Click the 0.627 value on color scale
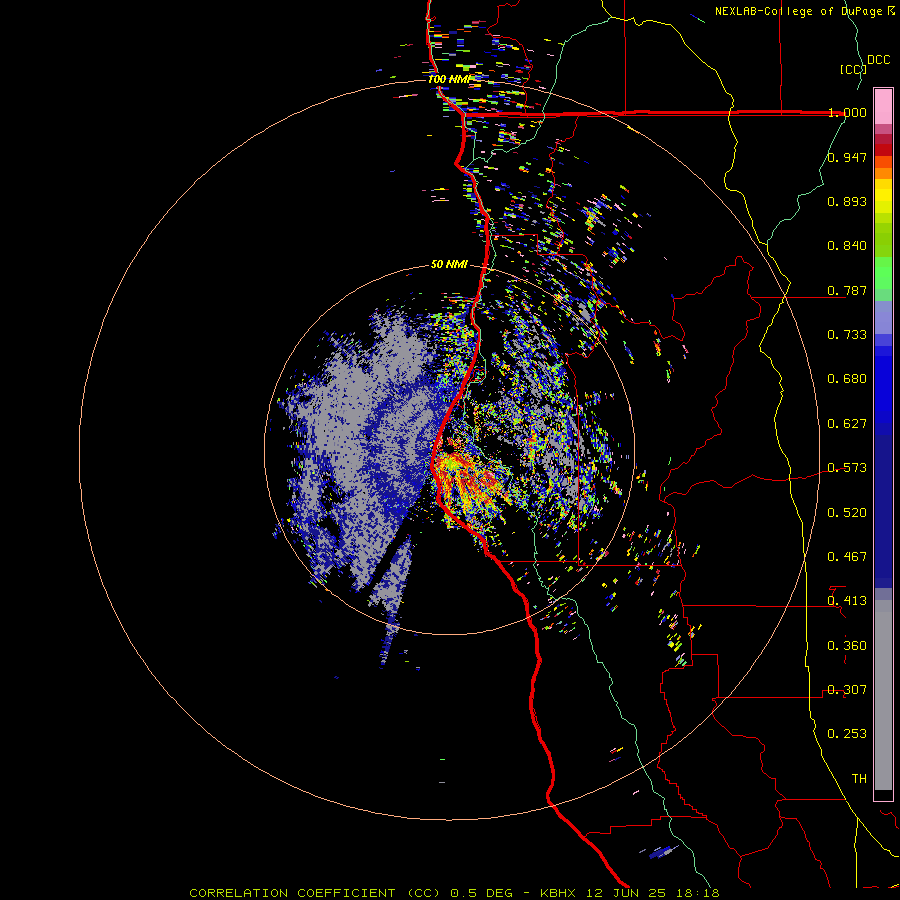This screenshot has height=900, width=900. coord(847,424)
